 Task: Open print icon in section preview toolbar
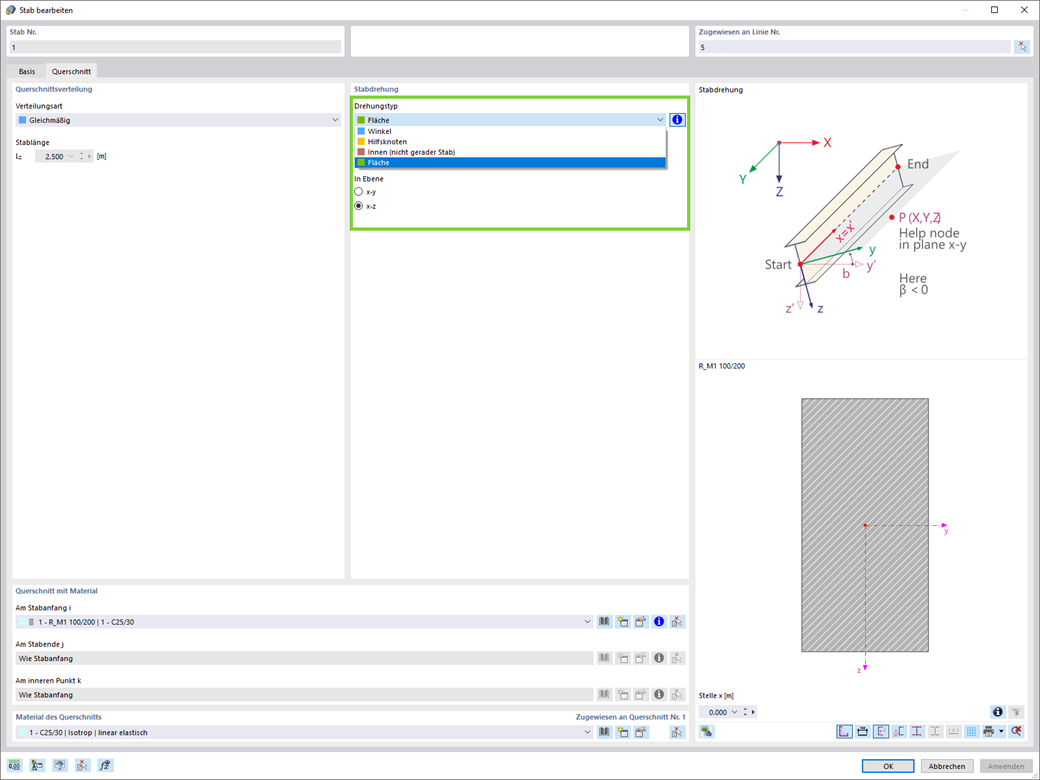(x=989, y=732)
